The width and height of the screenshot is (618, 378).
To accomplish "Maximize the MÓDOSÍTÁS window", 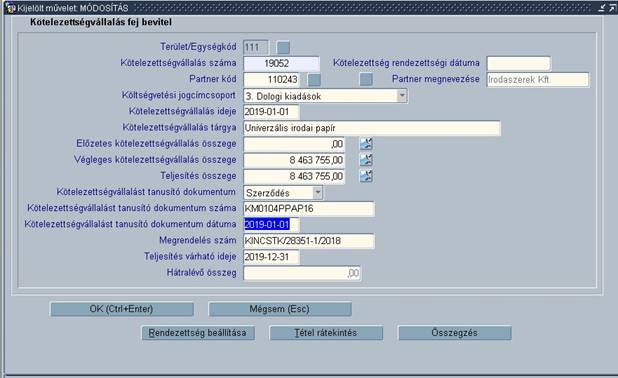I will coord(612,8).
